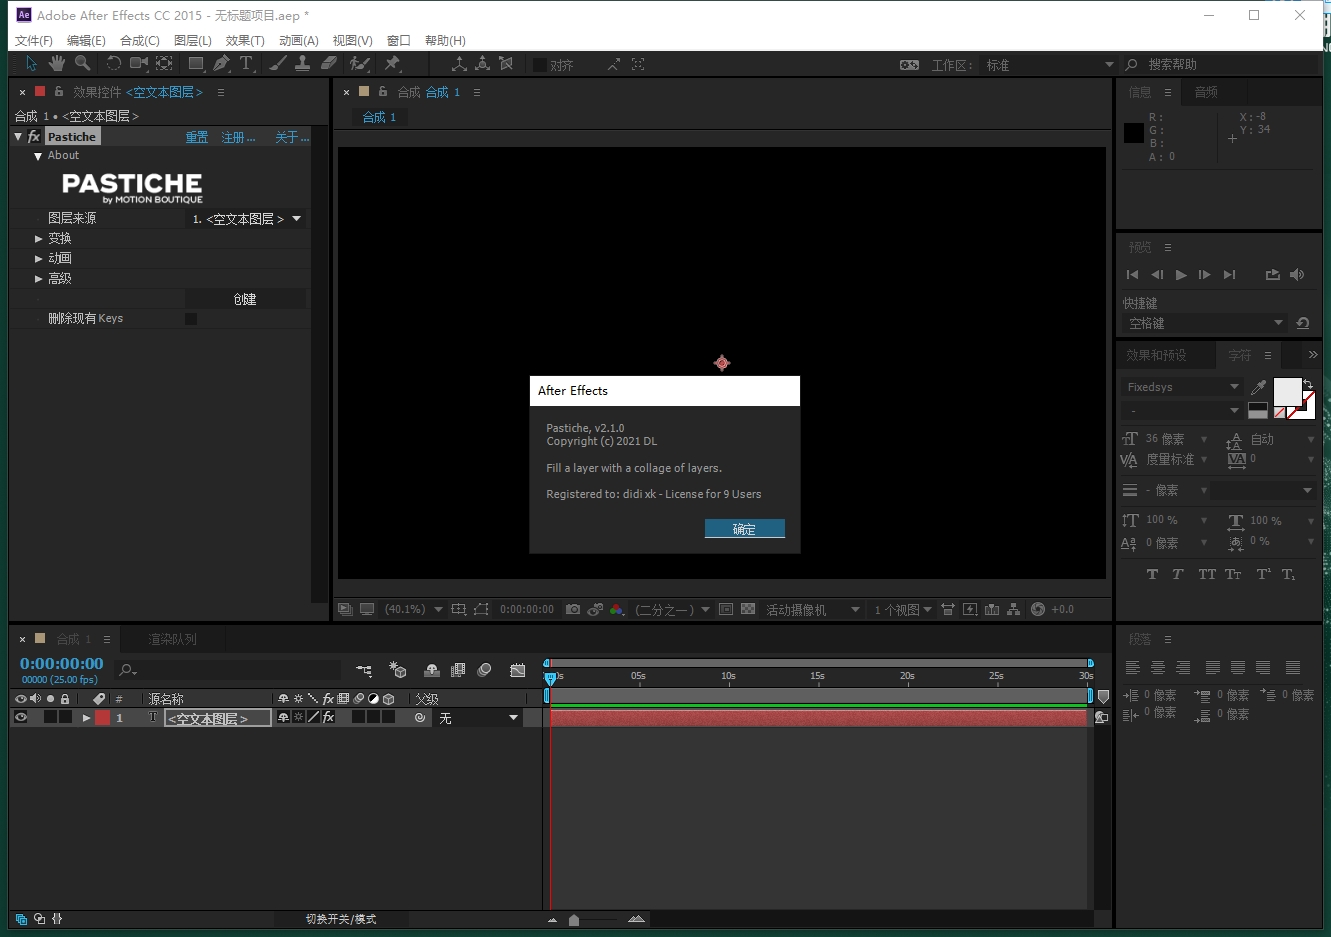Click the show channel RGB icon
The width and height of the screenshot is (1331, 937).
tap(617, 609)
